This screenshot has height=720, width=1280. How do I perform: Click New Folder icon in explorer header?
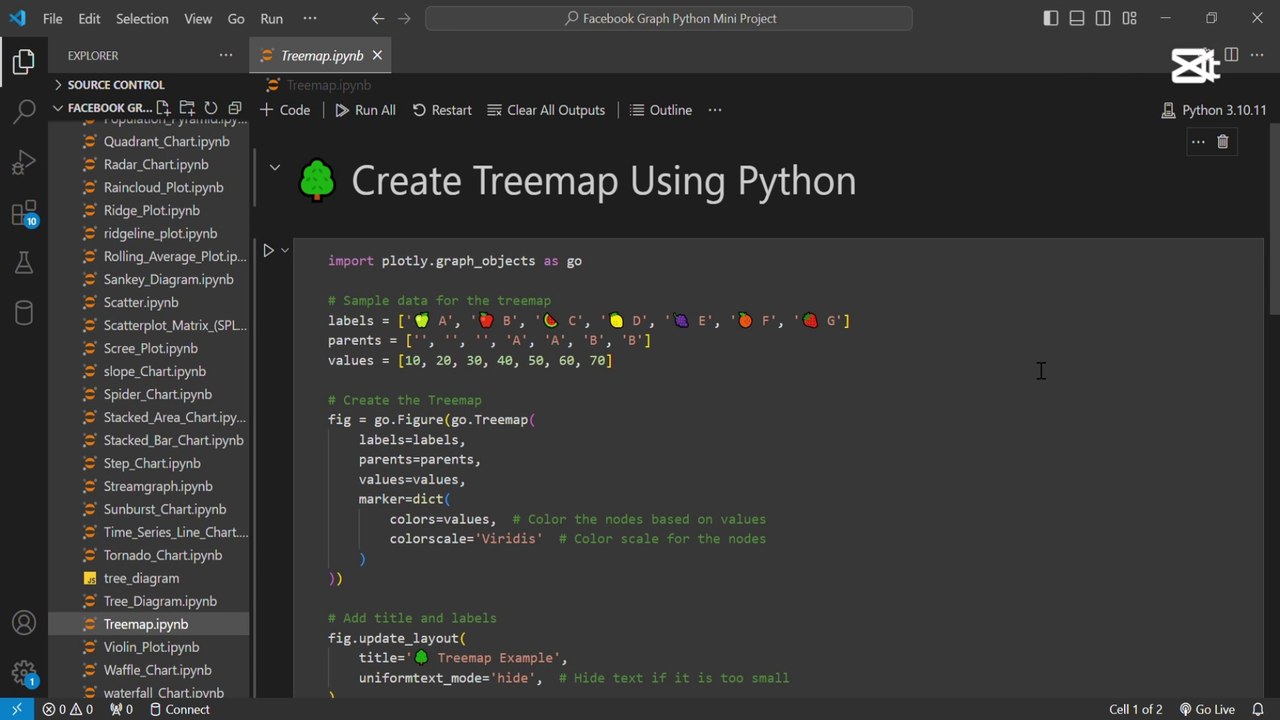187,108
